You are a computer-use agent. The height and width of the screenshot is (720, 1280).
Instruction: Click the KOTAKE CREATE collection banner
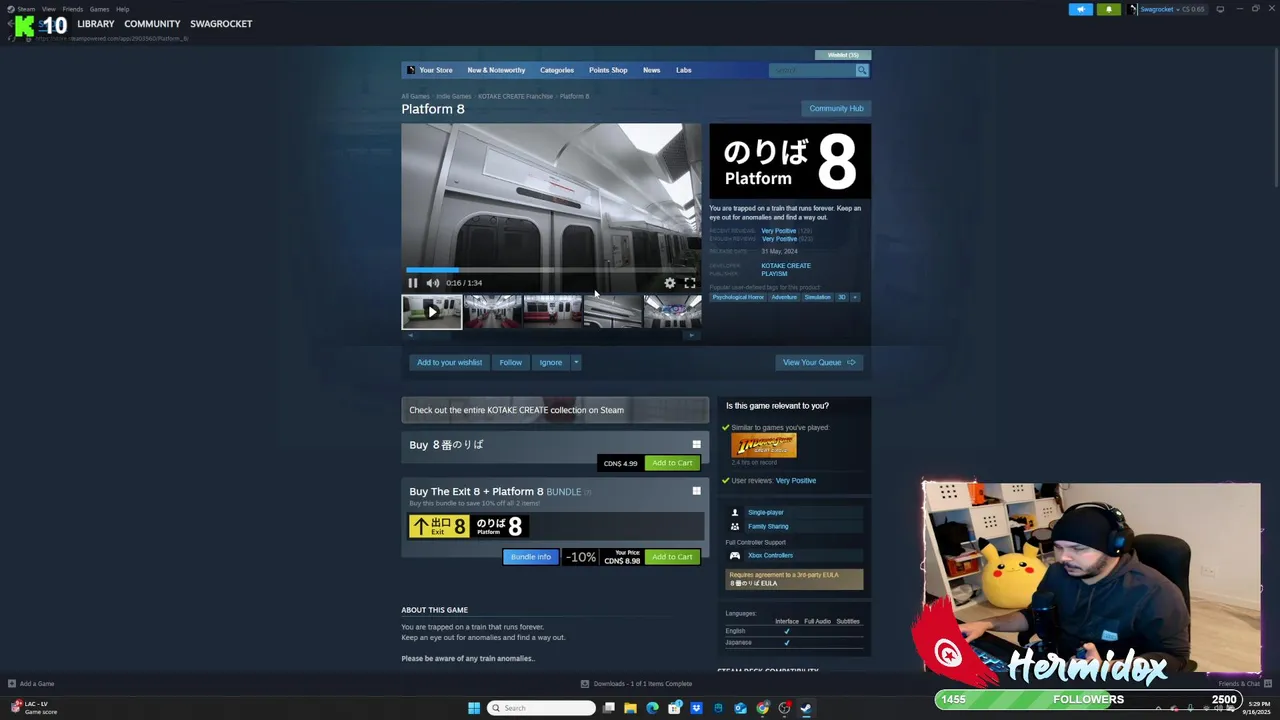555,410
